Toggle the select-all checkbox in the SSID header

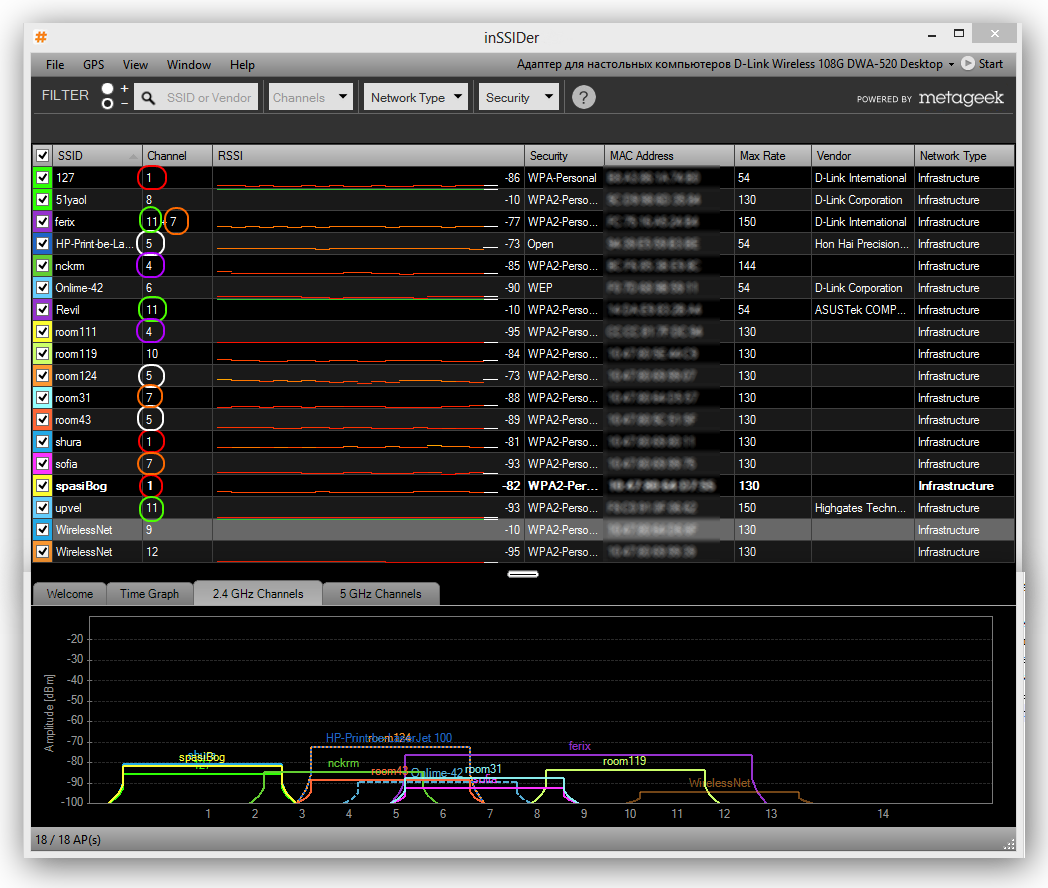[43, 156]
